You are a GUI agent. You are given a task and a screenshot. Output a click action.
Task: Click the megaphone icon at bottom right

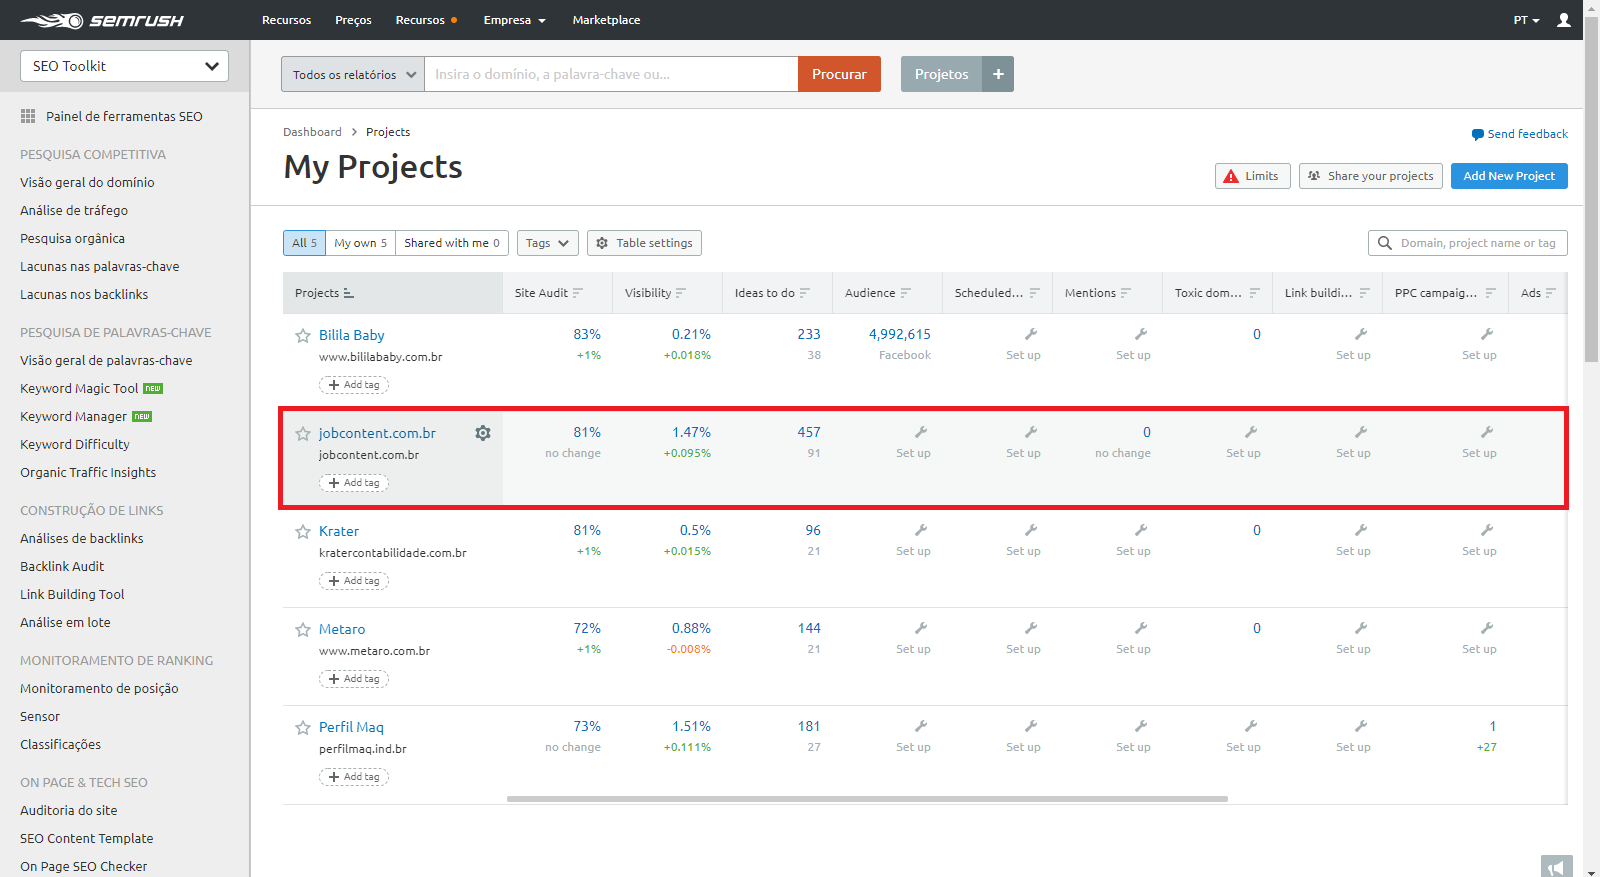coord(1556,867)
